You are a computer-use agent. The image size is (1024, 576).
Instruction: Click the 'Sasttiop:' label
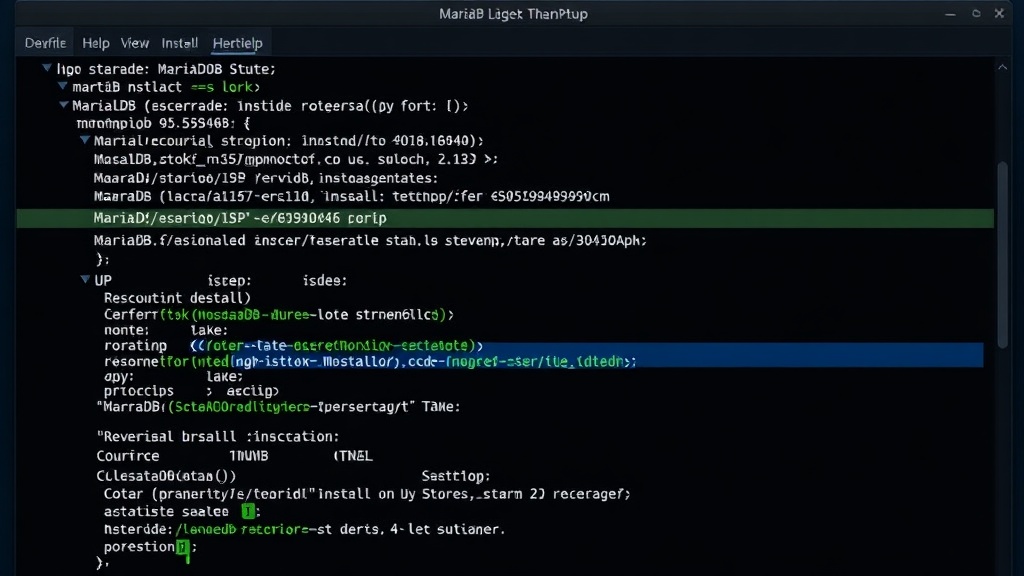click(456, 476)
